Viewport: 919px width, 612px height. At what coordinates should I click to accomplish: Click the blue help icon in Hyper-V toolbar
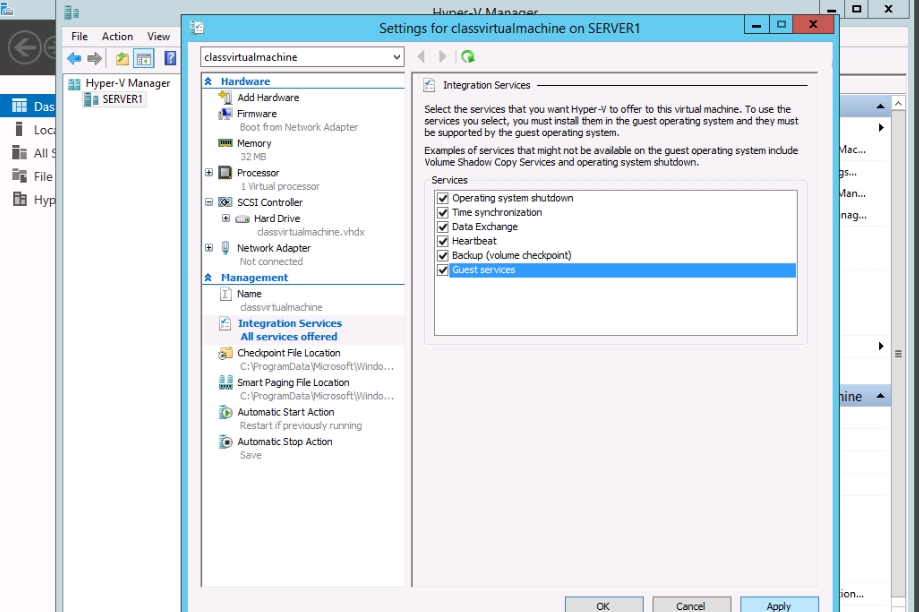pyautogui.click(x=170, y=59)
